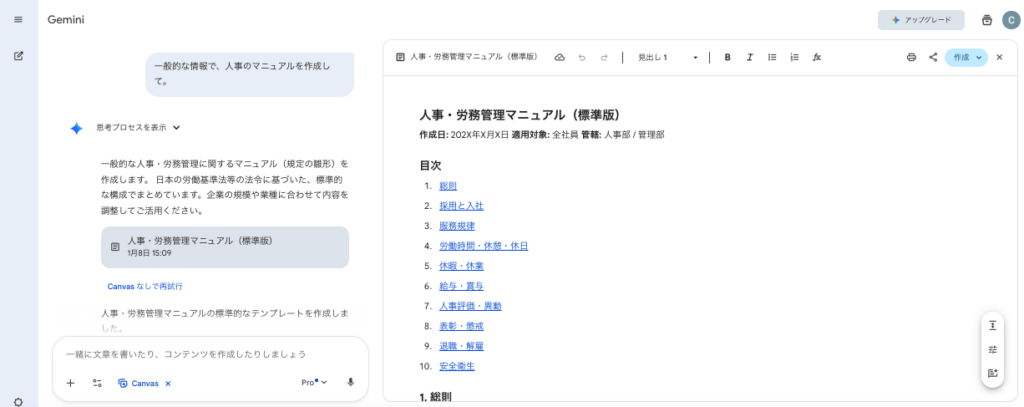This screenshot has height=407, width=1024.
Task: Open the main menu hamburger icon
Action: [x=18, y=20]
